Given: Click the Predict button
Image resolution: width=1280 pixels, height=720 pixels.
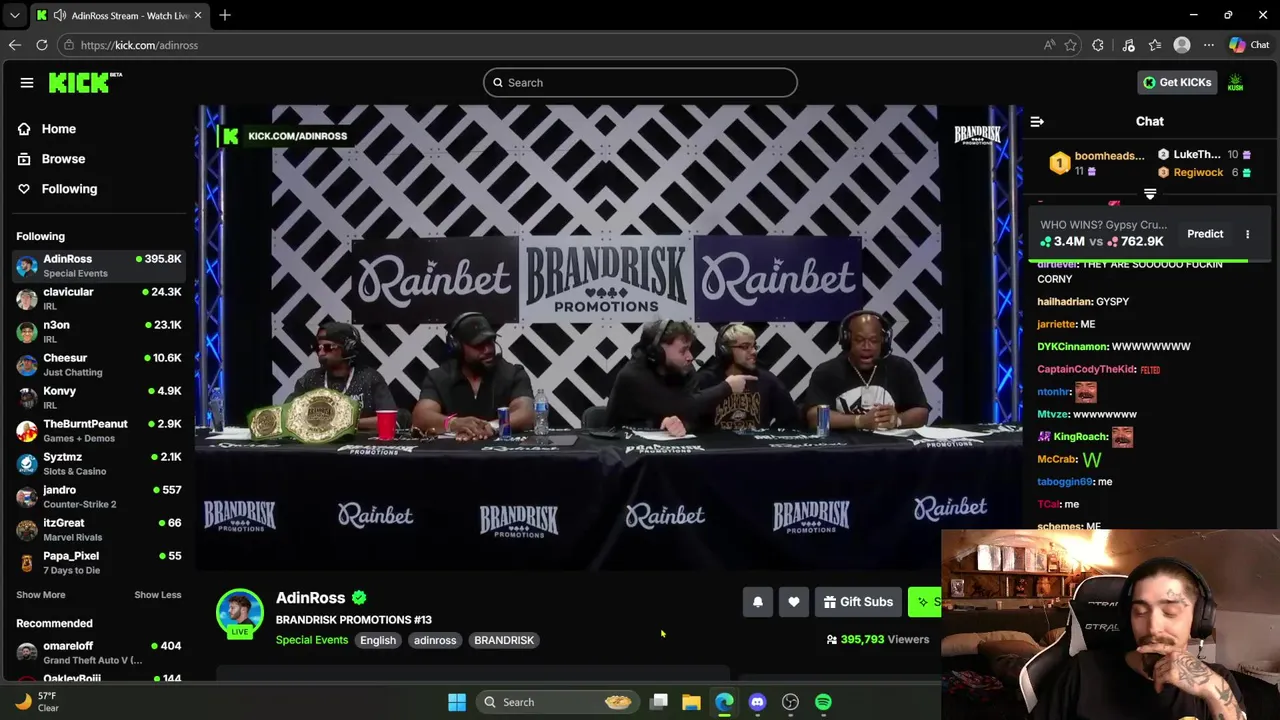Looking at the screenshot, I should pyautogui.click(x=1205, y=234).
